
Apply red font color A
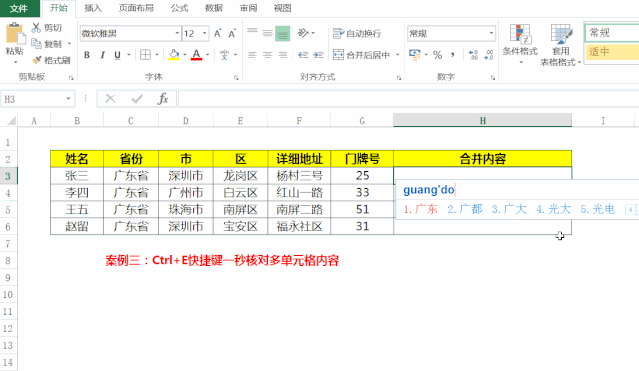[x=196, y=55]
